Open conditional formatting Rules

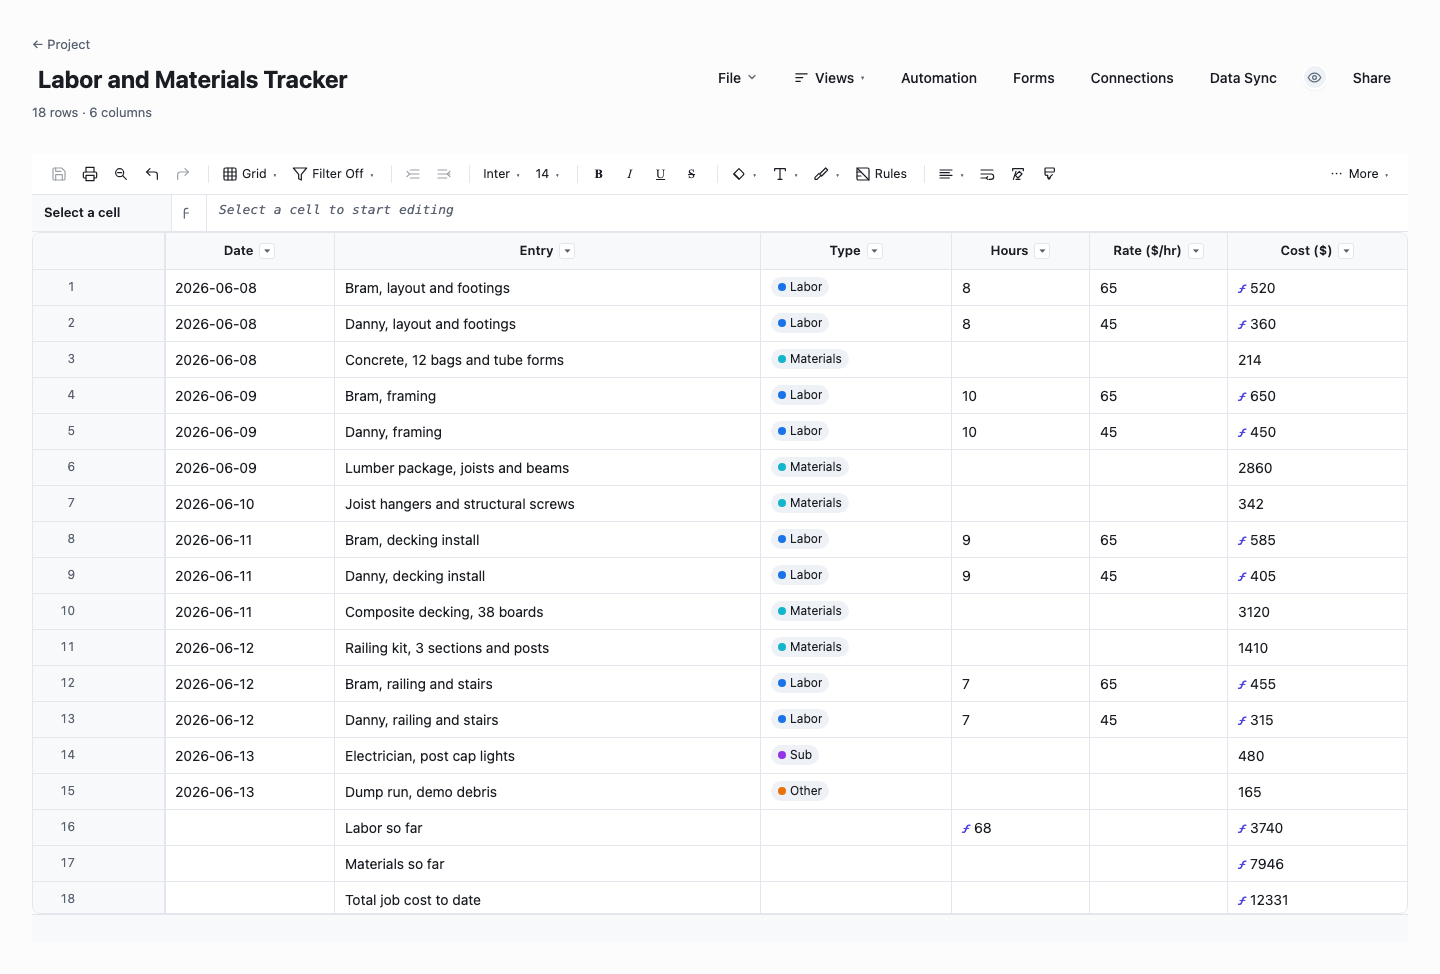[881, 174]
